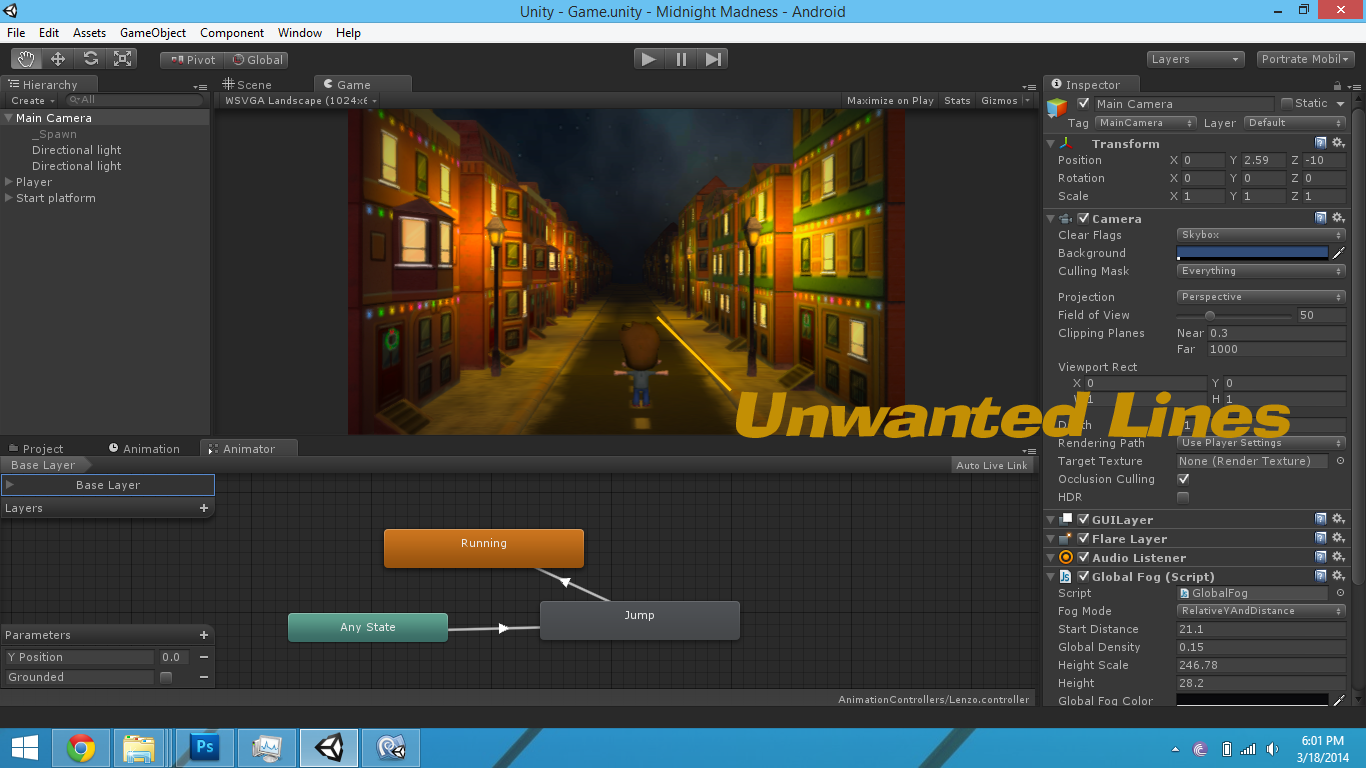Open the Camera component help icon
This screenshot has width=1366, height=768.
coord(1321,218)
